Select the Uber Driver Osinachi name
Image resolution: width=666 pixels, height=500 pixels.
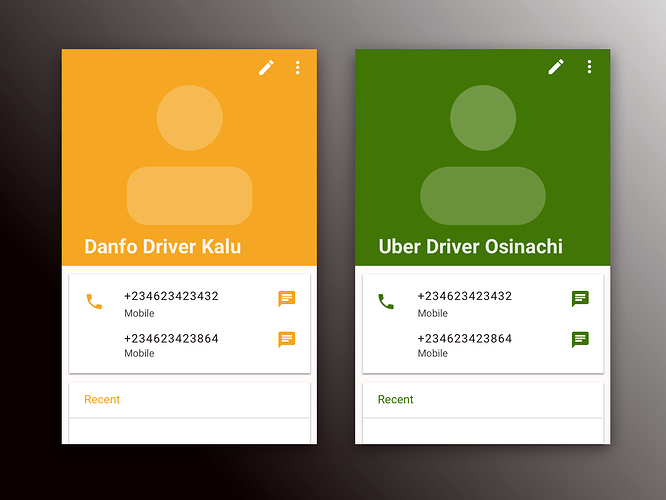(471, 246)
